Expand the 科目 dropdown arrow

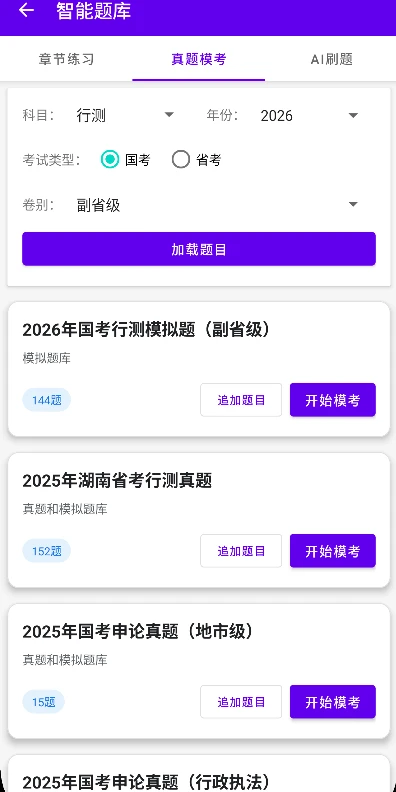point(169,115)
